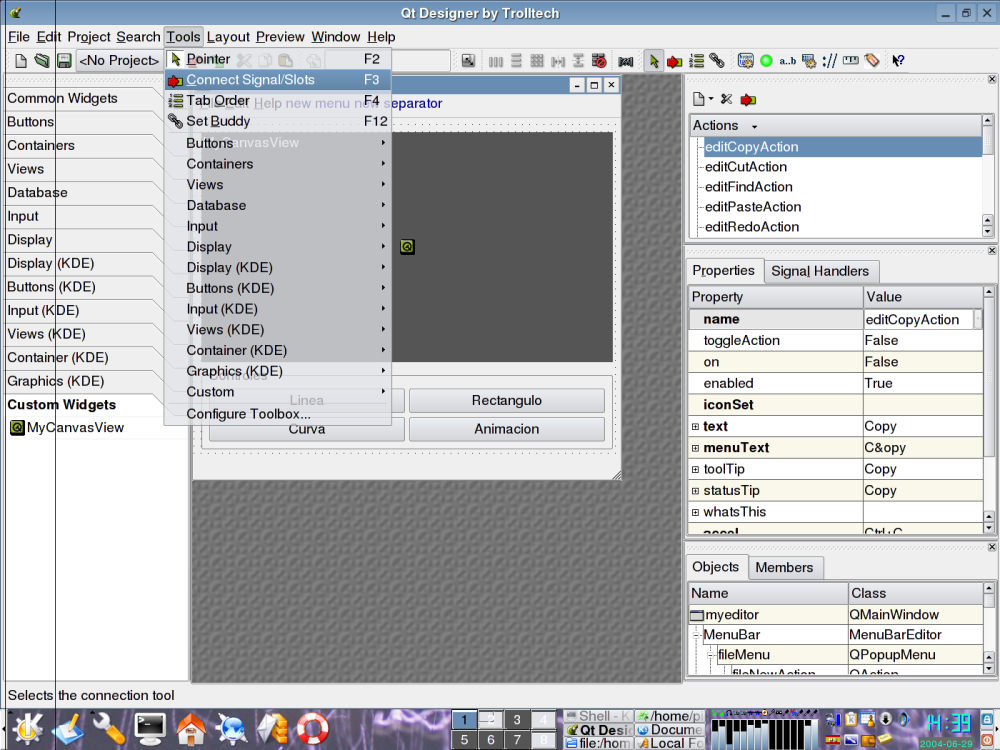Switch to the Signal Handlers tab

[820, 272]
